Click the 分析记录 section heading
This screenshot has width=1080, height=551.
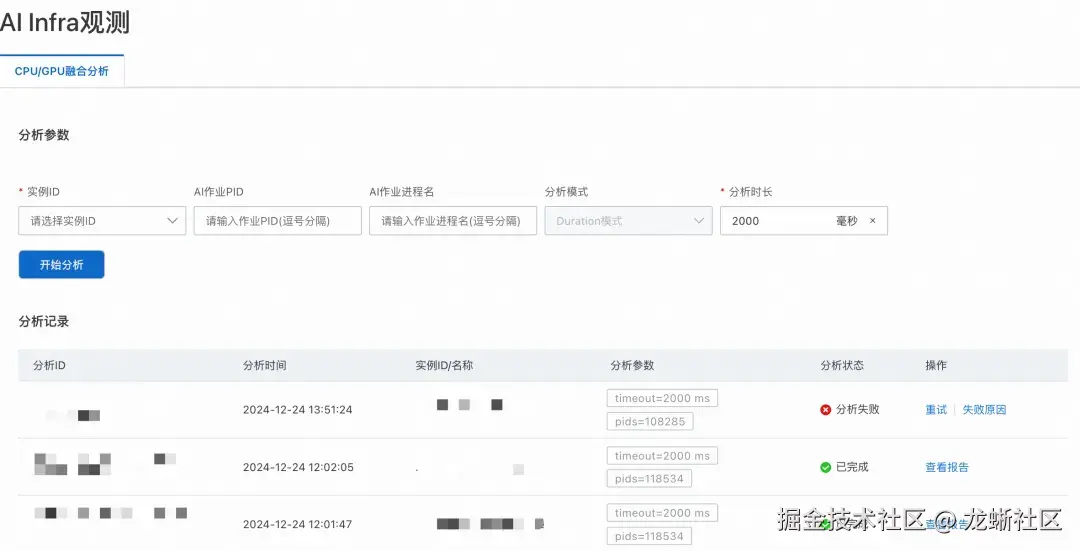click(x=44, y=322)
